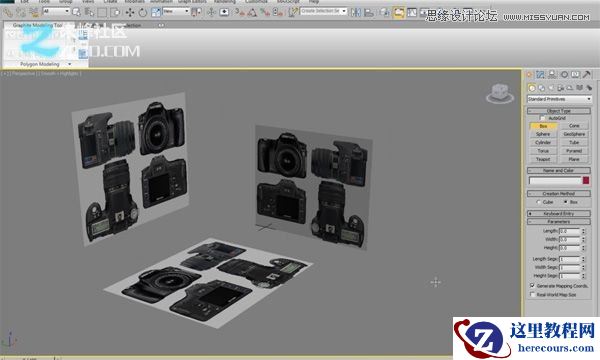Choose the Rectangular Selection Region tool

(x=102, y=12)
